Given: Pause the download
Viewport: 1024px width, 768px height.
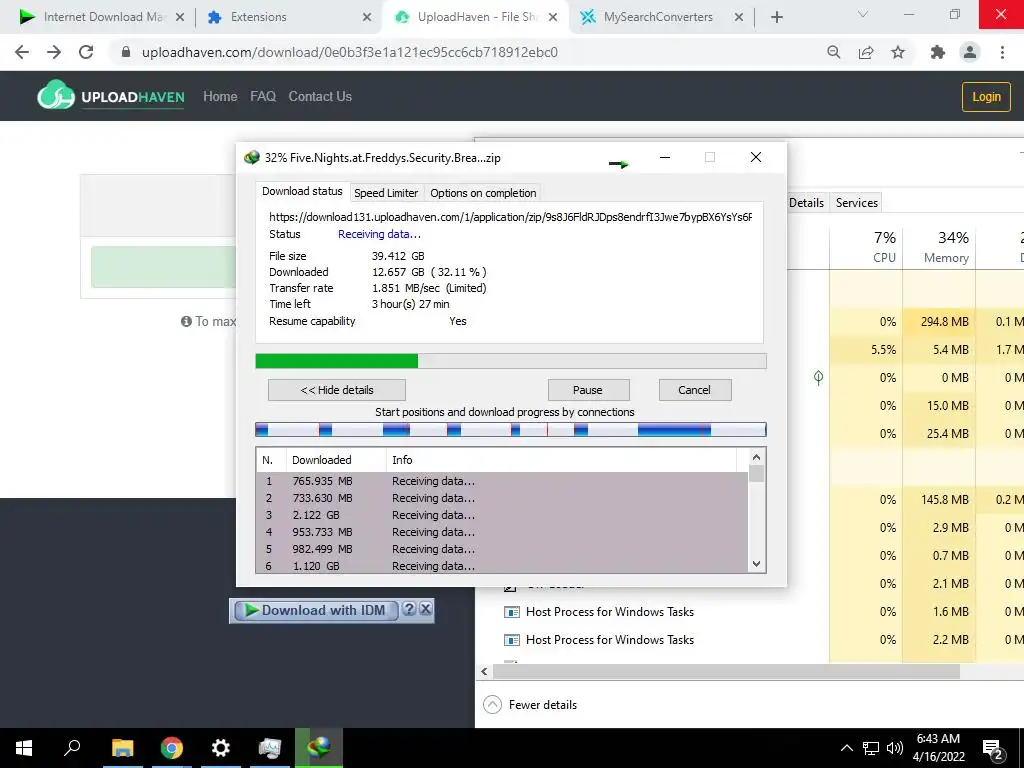Looking at the screenshot, I should click(588, 390).
